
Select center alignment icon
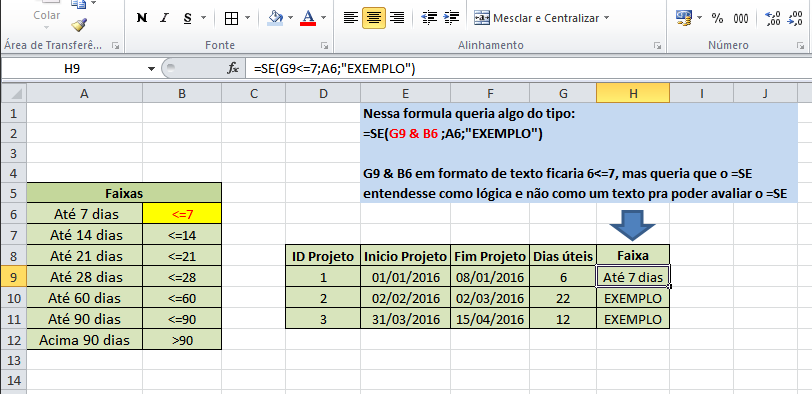(374, 18)
